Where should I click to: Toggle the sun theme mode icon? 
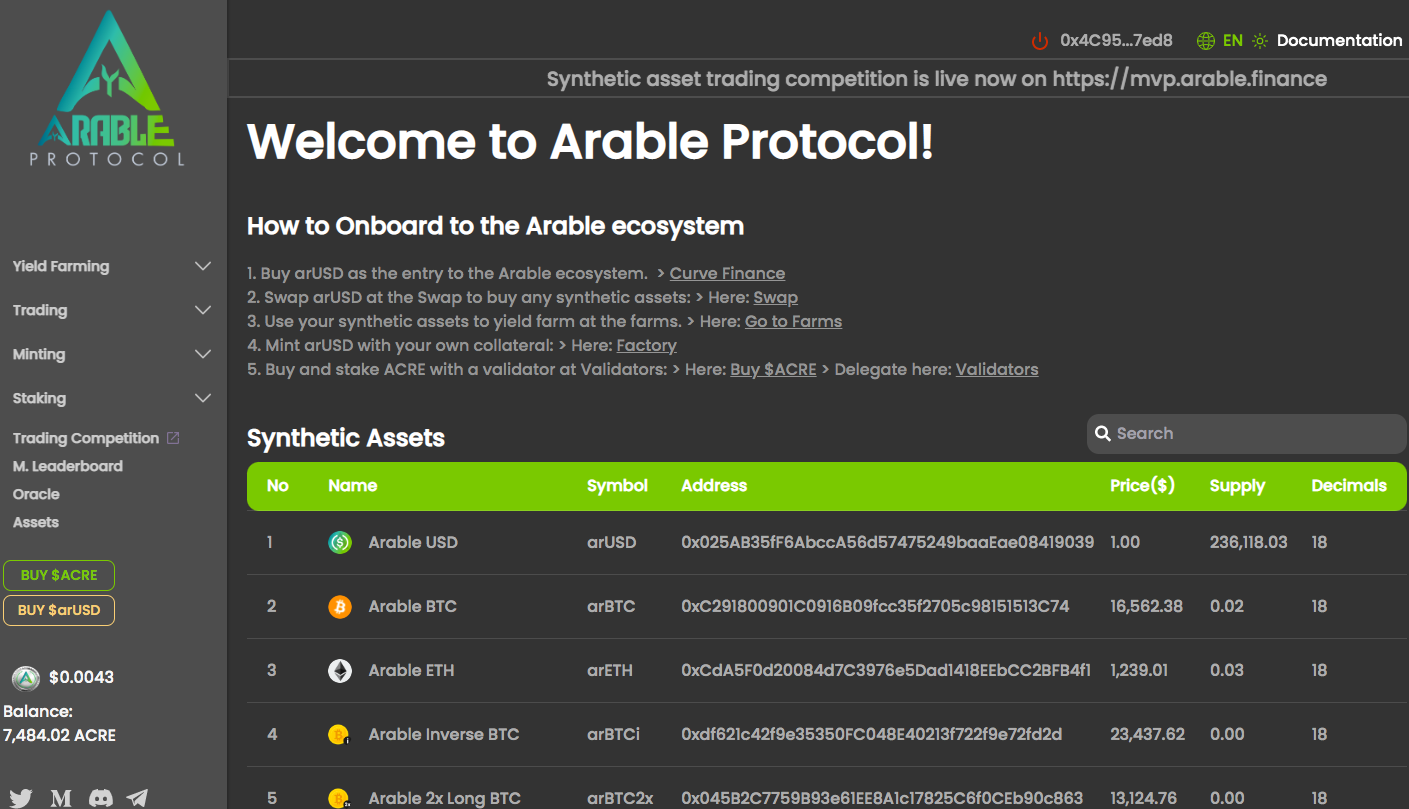tap(1260, 41)
